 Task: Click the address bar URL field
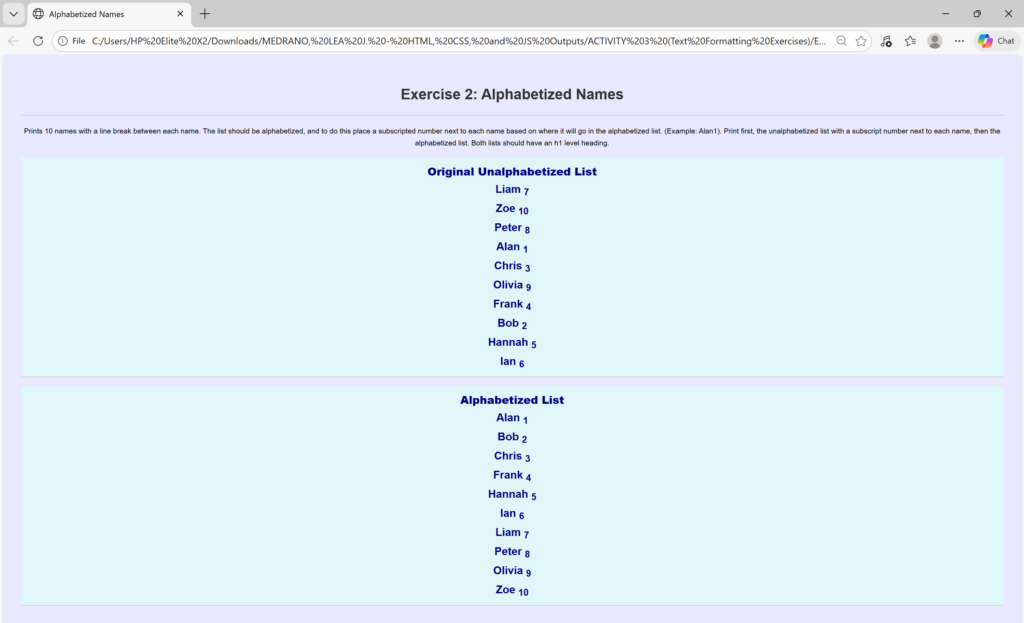pos(450,41)
